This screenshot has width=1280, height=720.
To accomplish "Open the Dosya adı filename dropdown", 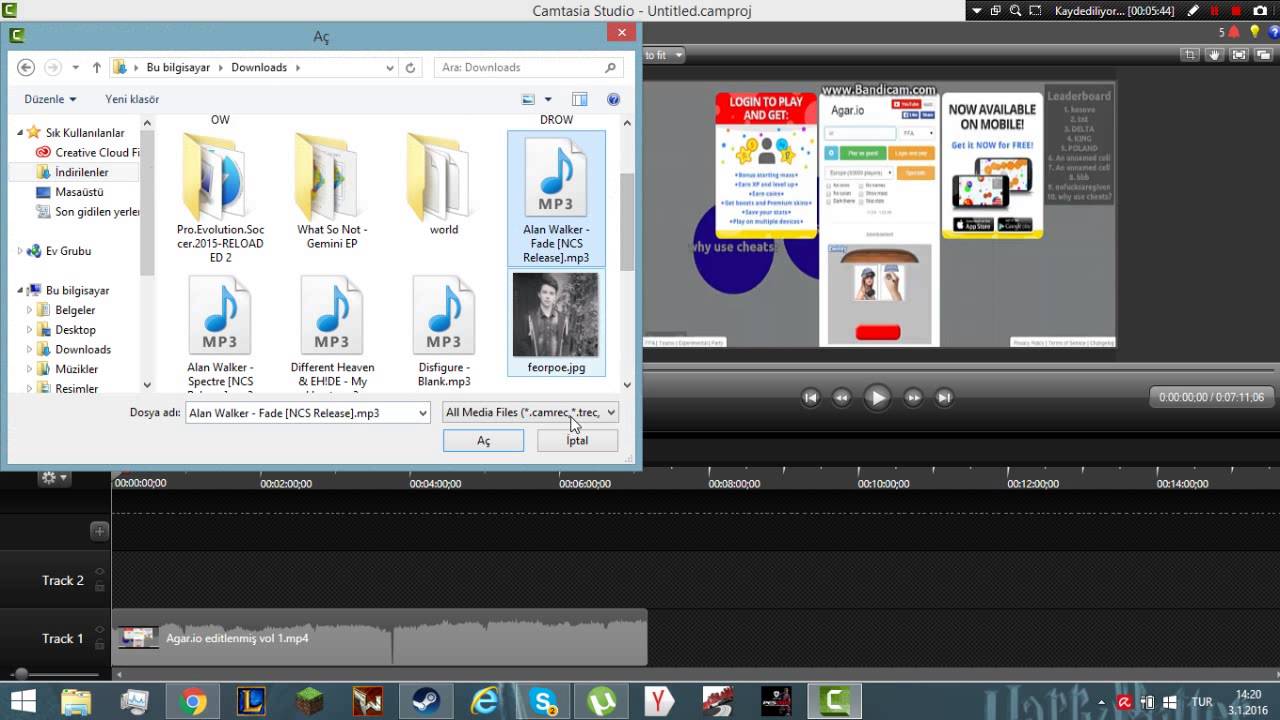I will pyautogui.click(x=422, y=412).
